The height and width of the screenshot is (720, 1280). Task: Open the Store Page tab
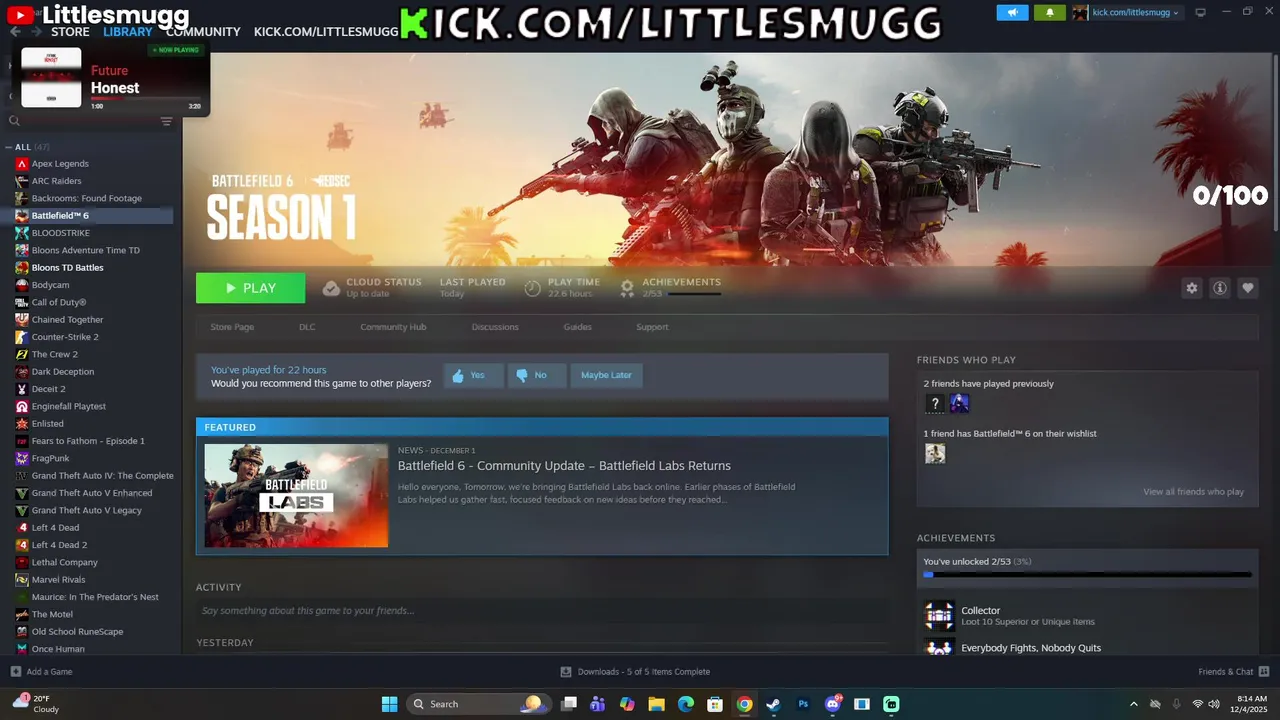(232, 327)
